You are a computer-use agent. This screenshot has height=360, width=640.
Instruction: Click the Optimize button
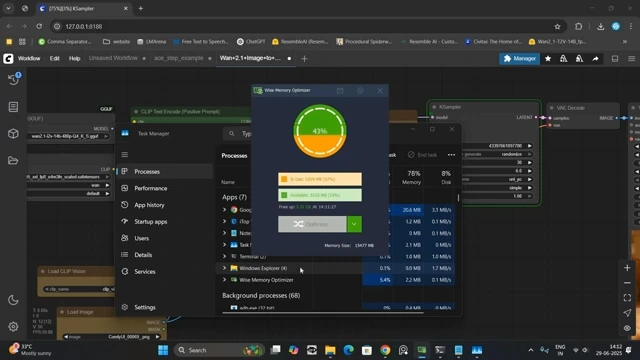[x=312, y=224]
